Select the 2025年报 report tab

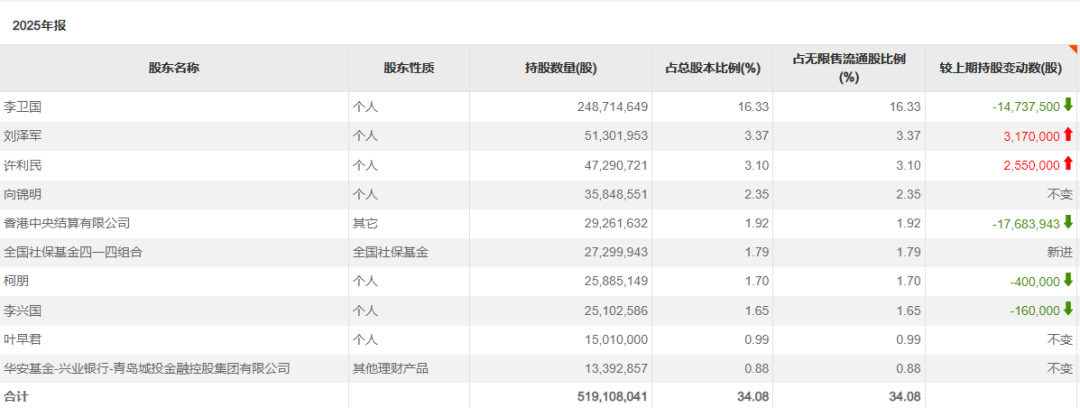tap(39, 25)
